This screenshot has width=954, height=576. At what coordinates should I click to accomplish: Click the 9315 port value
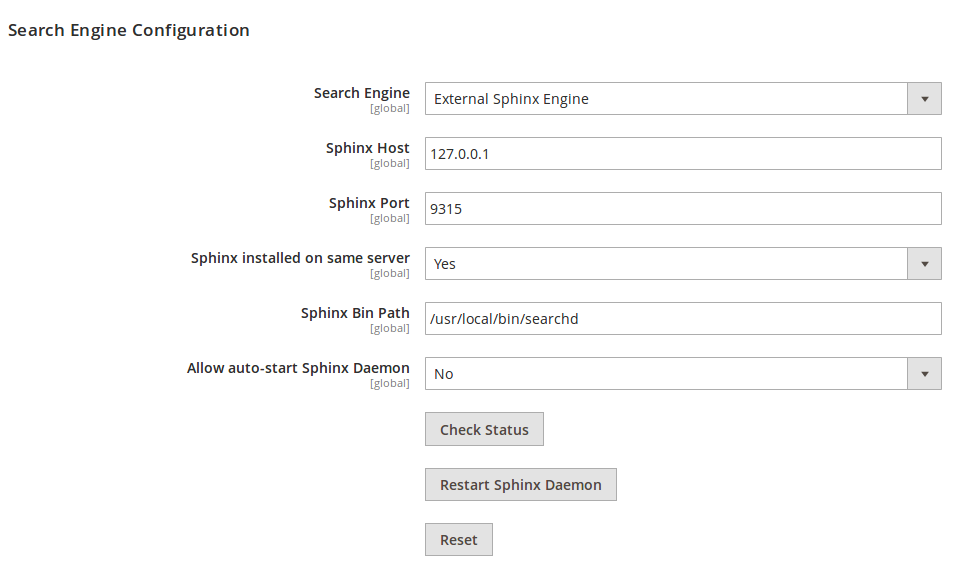click(447, 208)
